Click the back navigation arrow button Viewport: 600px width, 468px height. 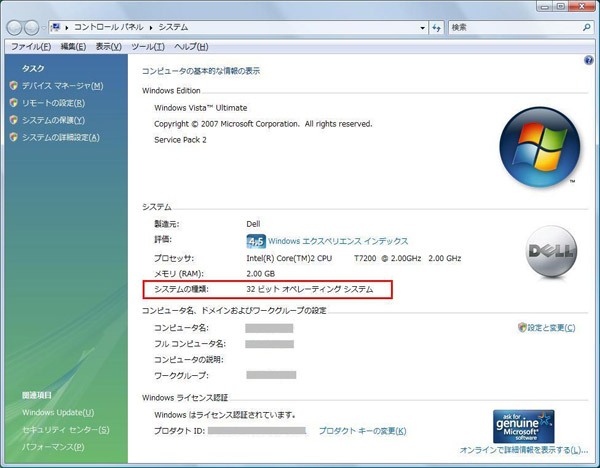point(15,28)
